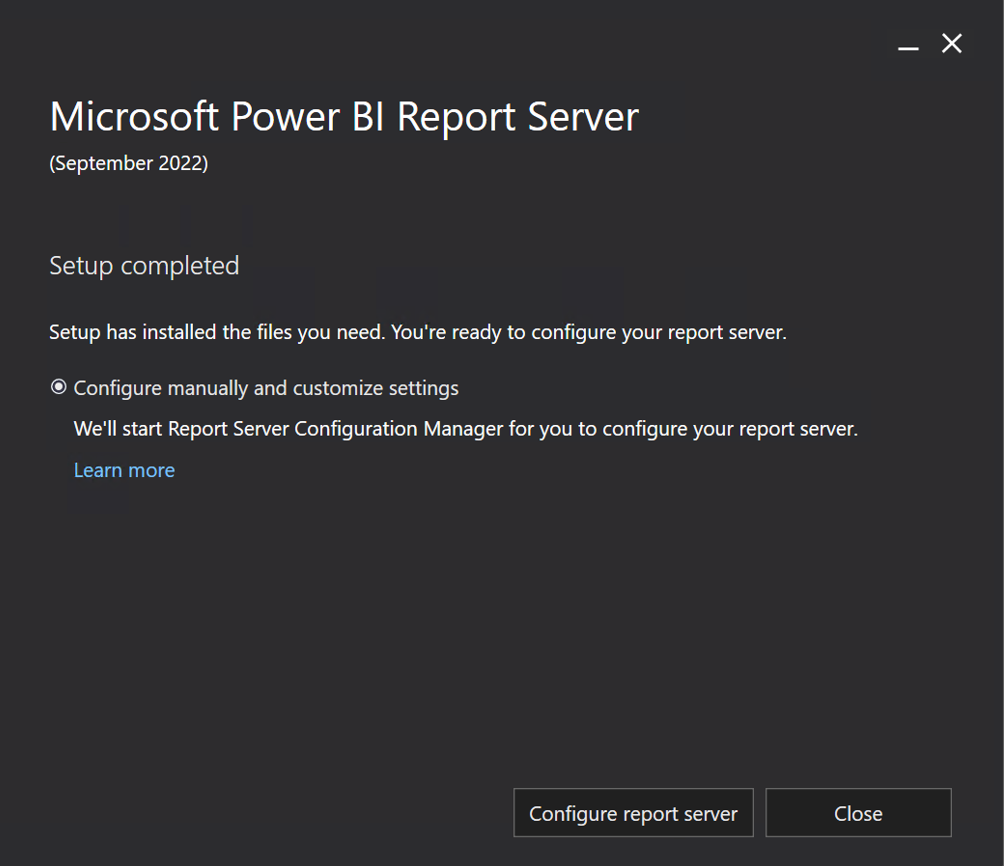The image size is (1004, 866).
Task: Click the Microsoft Power BI Report Server title
Action: (x=344, y=118)
